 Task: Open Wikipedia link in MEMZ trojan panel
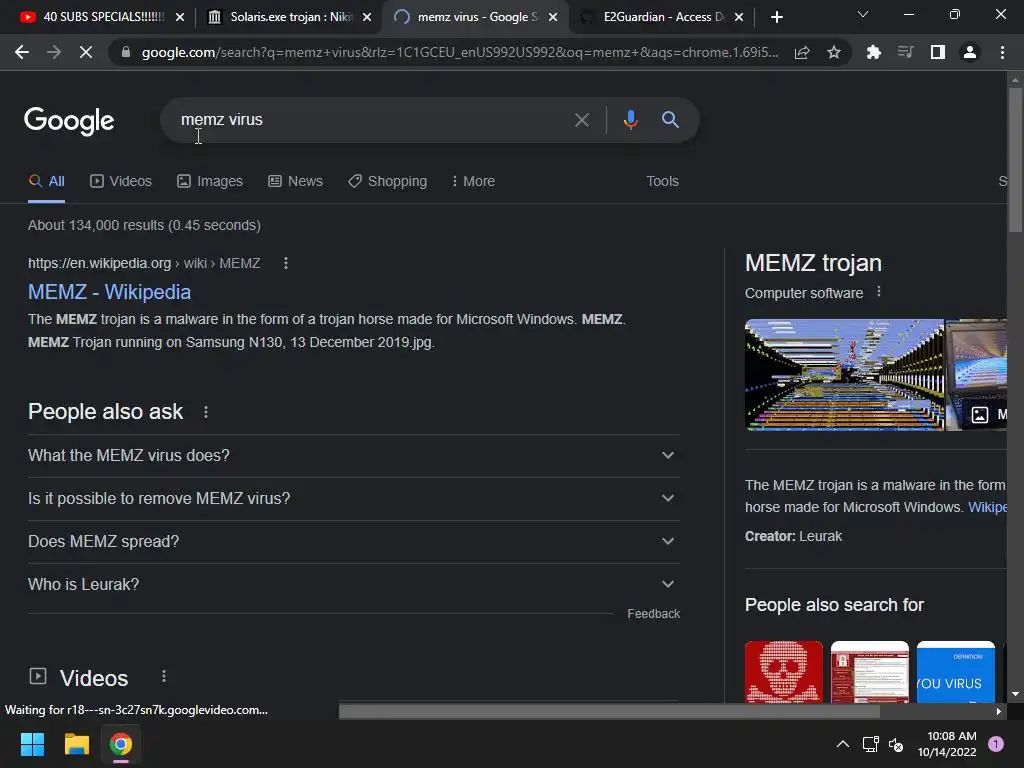987,507
